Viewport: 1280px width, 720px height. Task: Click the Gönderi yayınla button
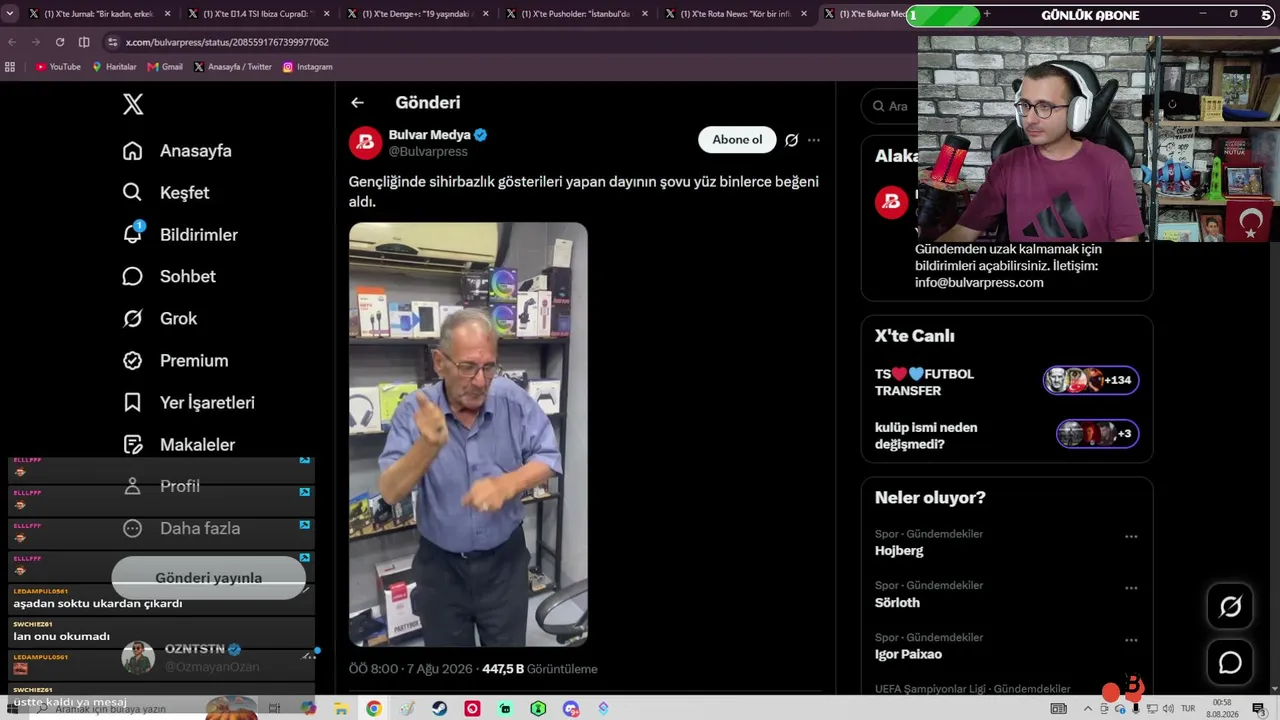(x=208, y=578)
